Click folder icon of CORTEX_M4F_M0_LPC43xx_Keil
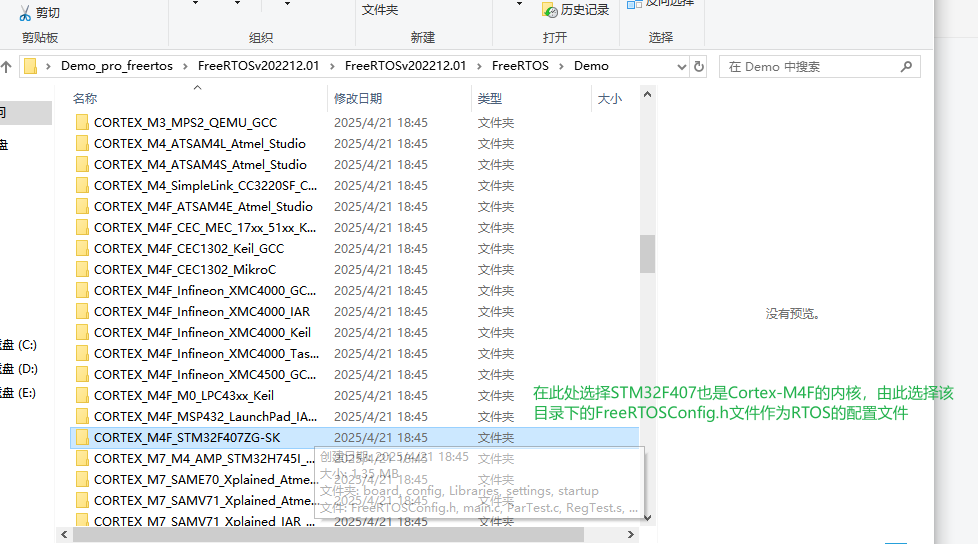 (82, 396)
